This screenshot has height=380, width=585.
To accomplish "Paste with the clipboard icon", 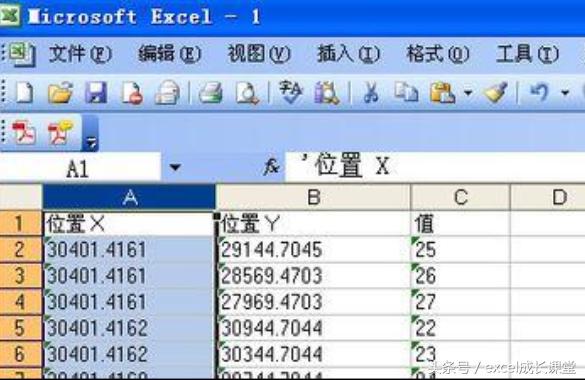I will tap(442, 92).
